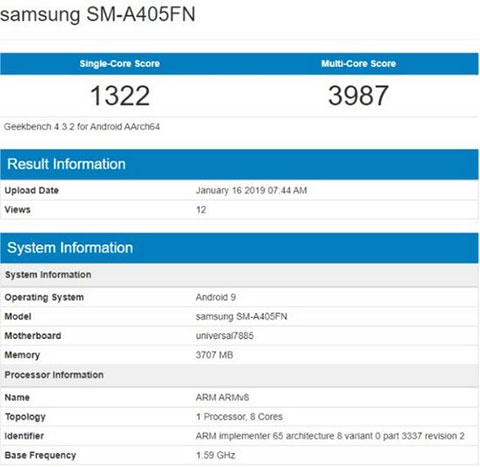Screen dimensions: 480x467
Task: Click the ARM ARMv8 processor name
Action: pyautogui.click(x=222, y=397)
